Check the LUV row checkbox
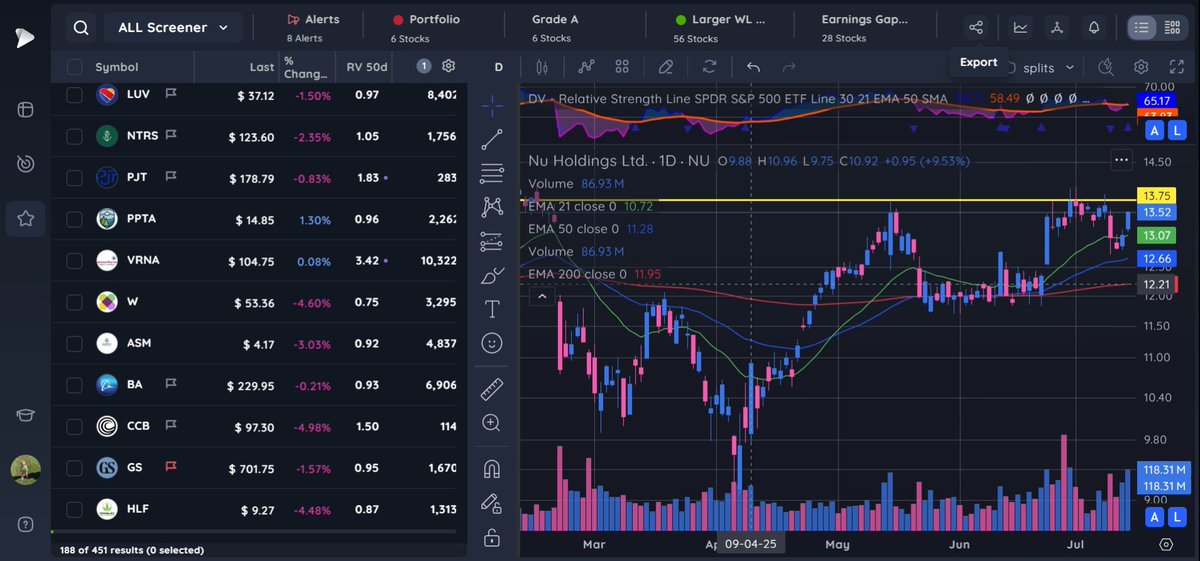1200x561 pixels. tap(75, 94)
